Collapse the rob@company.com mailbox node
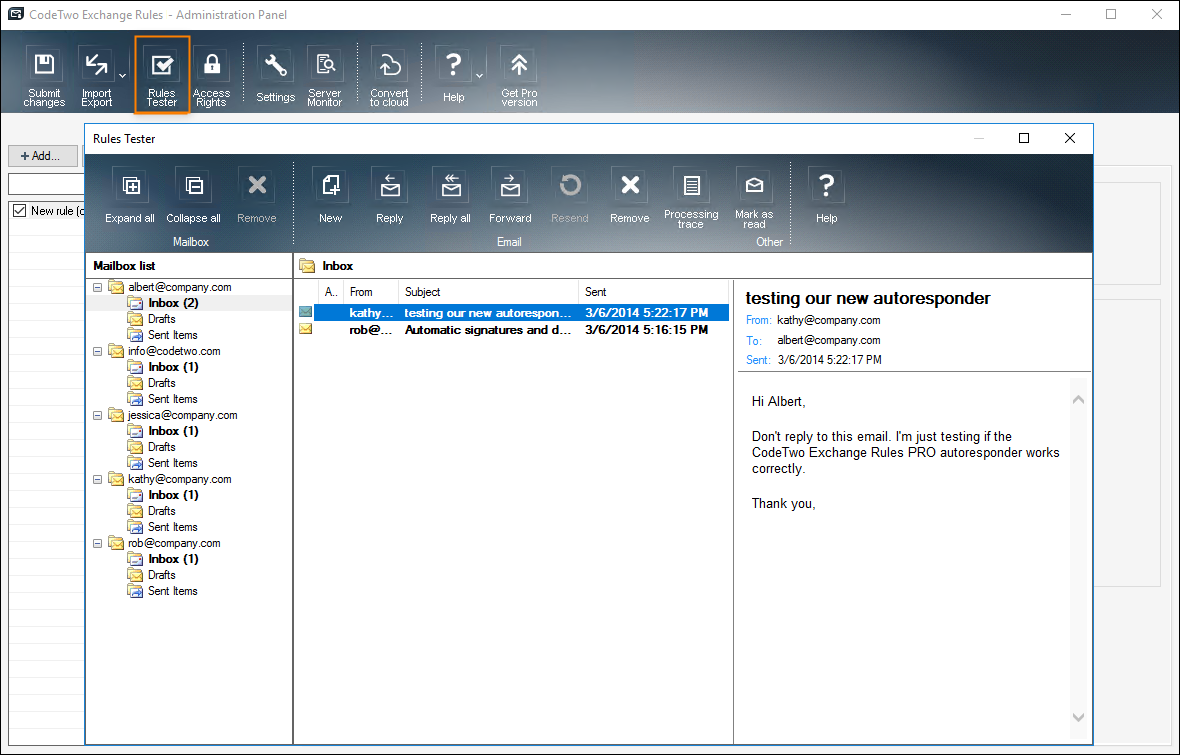 click(97, 543)
